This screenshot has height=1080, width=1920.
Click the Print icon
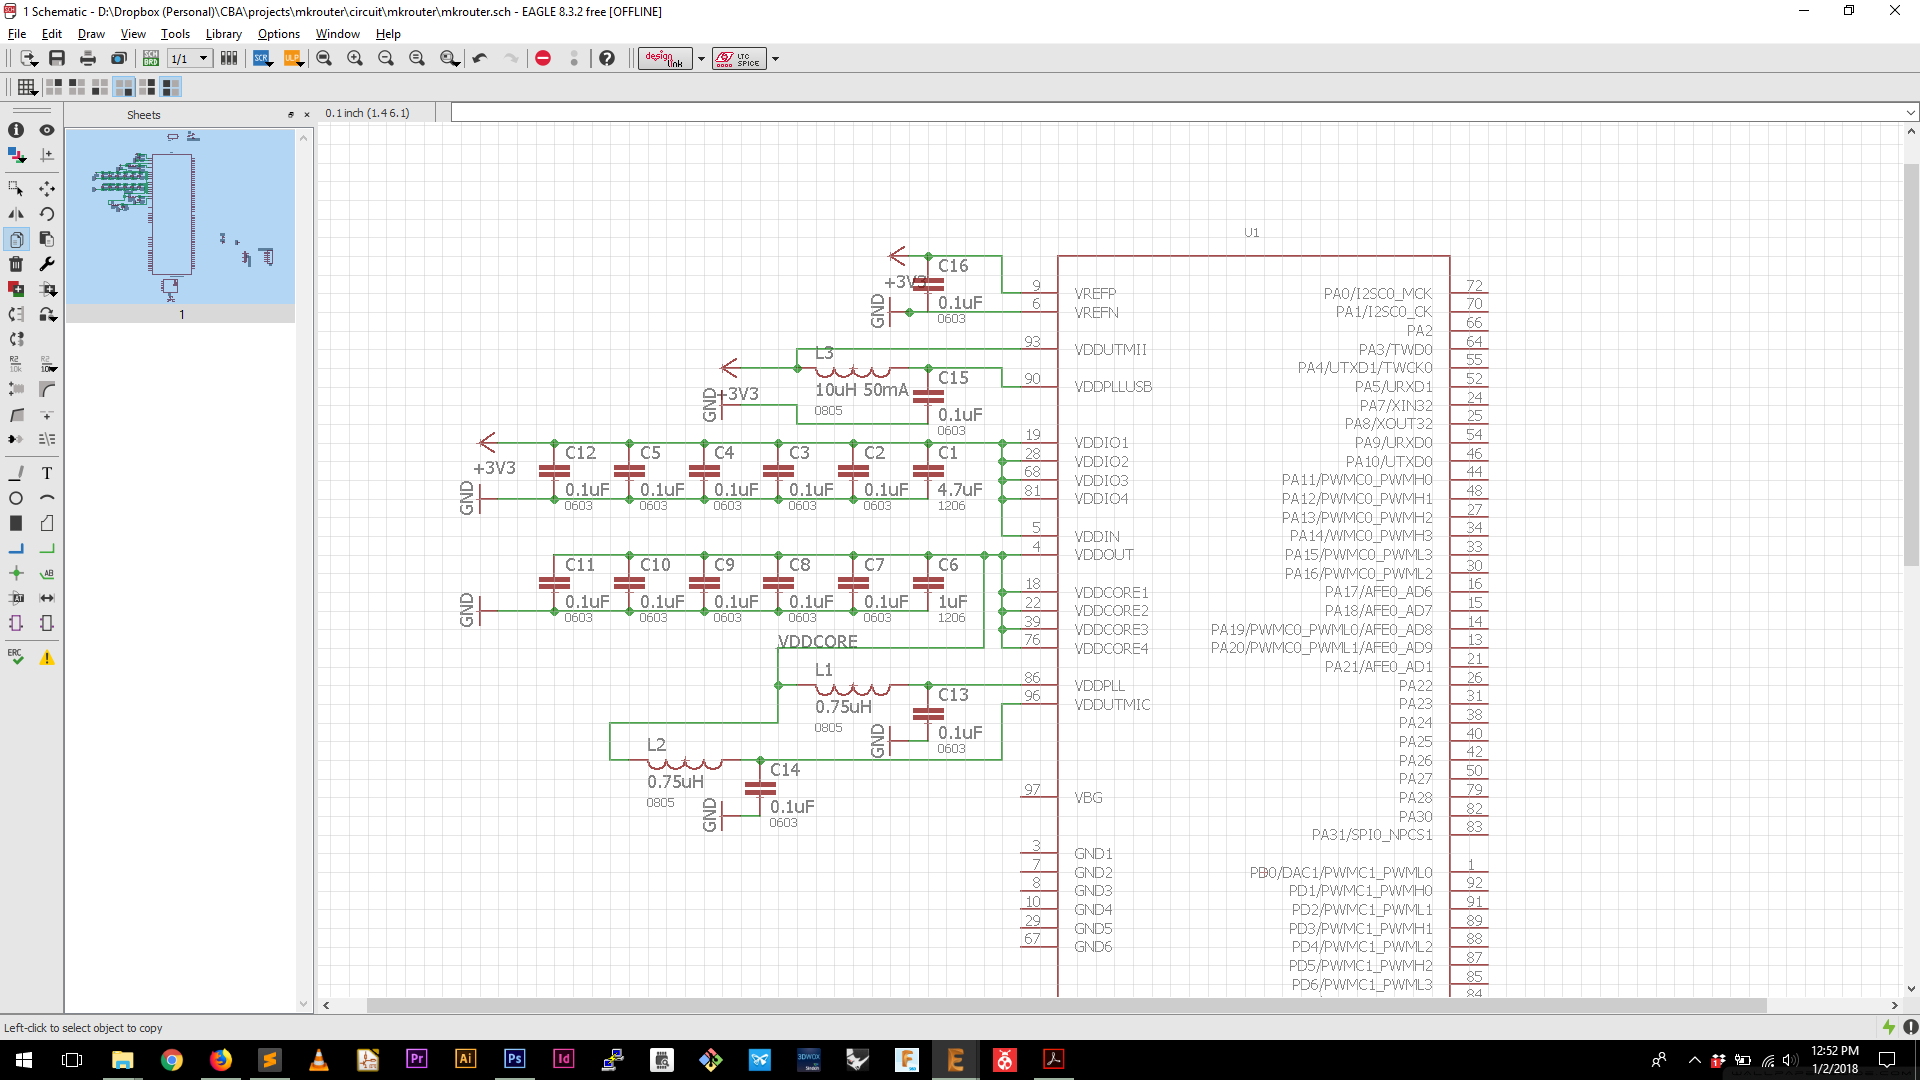tap(88, 59)
